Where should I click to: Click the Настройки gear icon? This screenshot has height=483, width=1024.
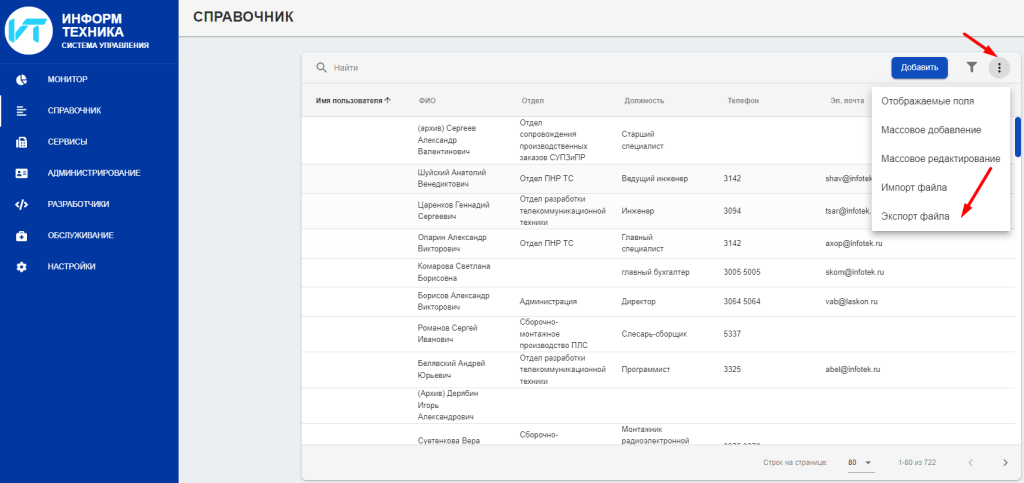[x=22, y=267]
